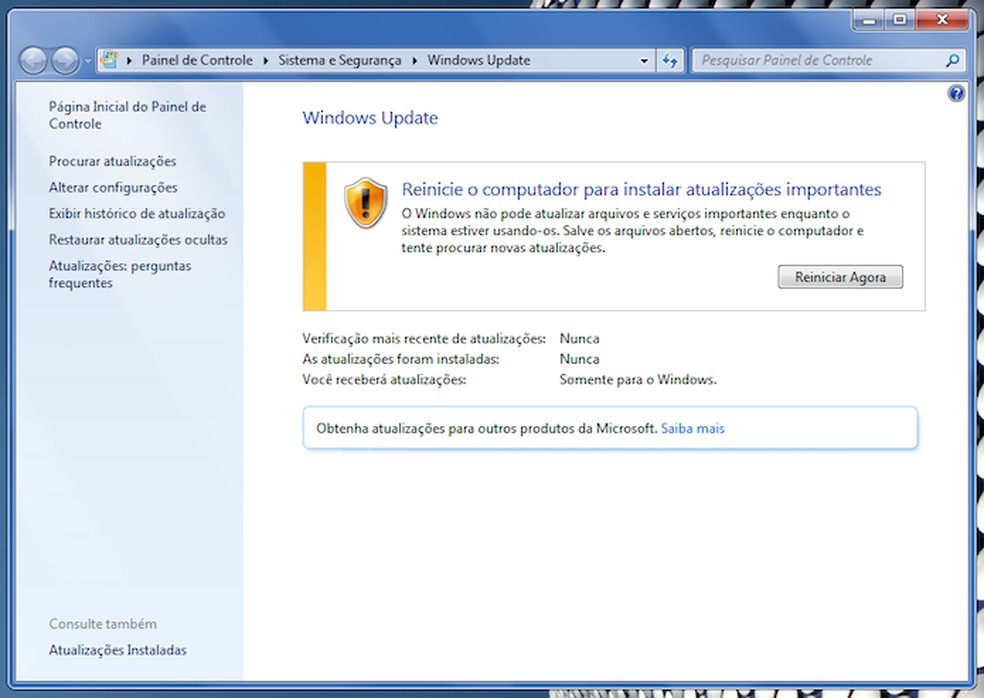The image size is (984, 698).
Task: Open the address bar history dropdown
Action: pos(644,61)
